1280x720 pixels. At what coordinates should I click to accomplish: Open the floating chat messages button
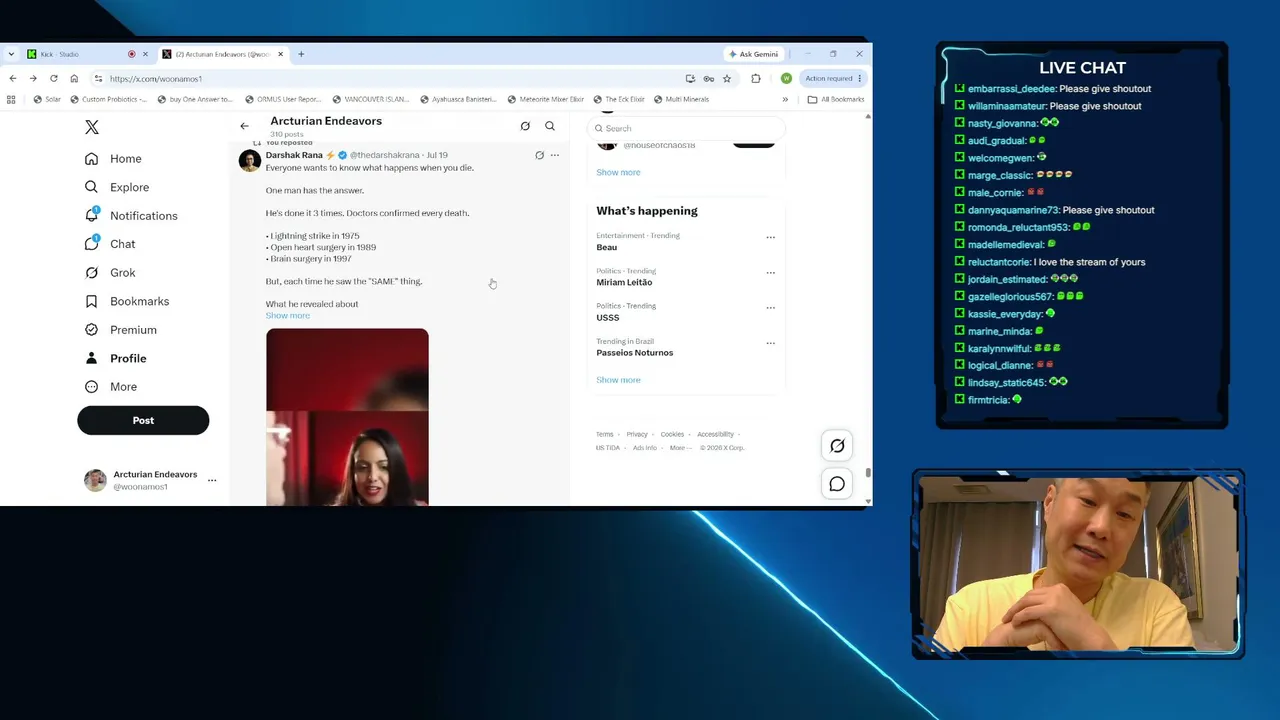point(837,484)
